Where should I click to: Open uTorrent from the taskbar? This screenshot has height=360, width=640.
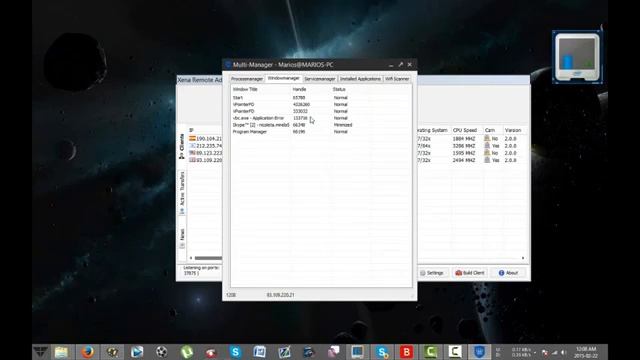187,352
